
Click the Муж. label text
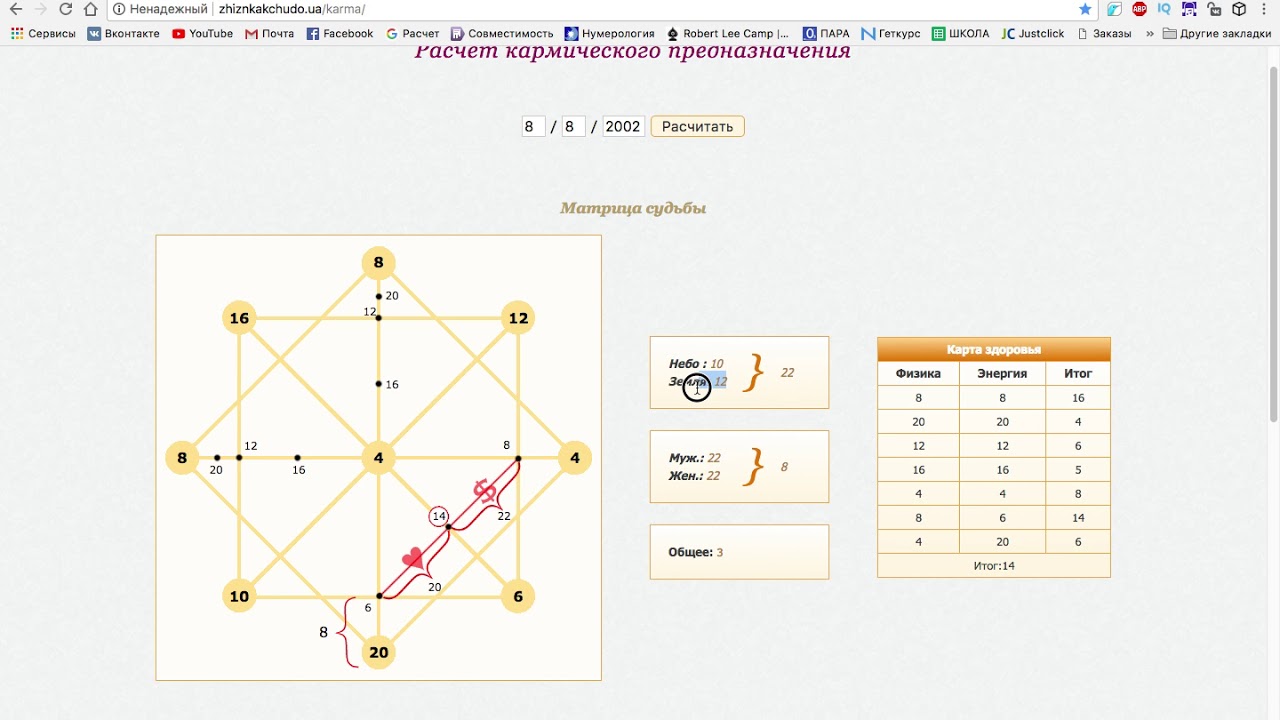click(686, 458)
